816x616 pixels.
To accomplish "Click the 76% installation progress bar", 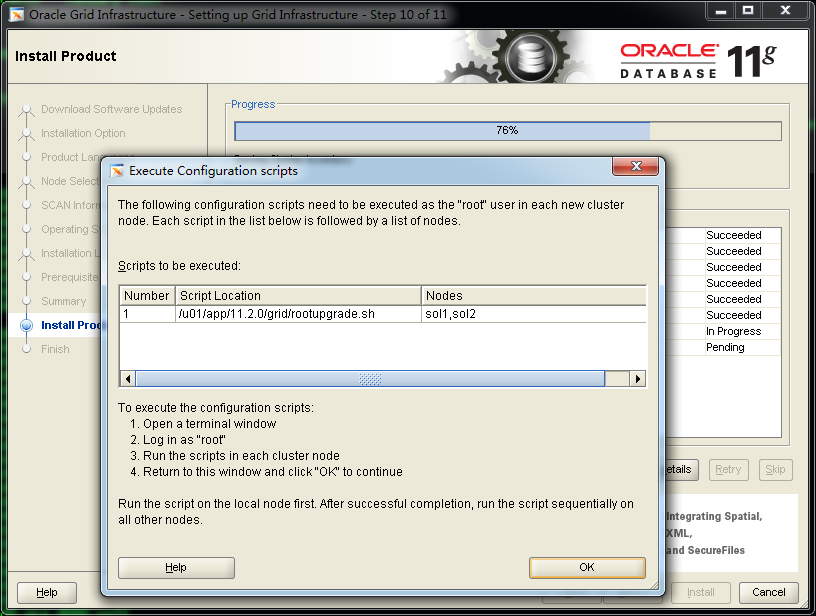I will [508, 131].
